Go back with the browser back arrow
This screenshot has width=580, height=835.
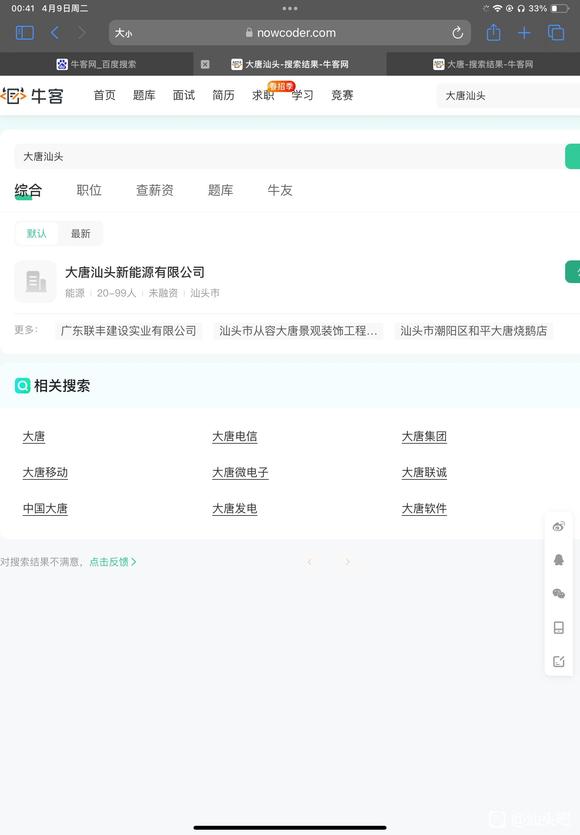coord(54,33)
